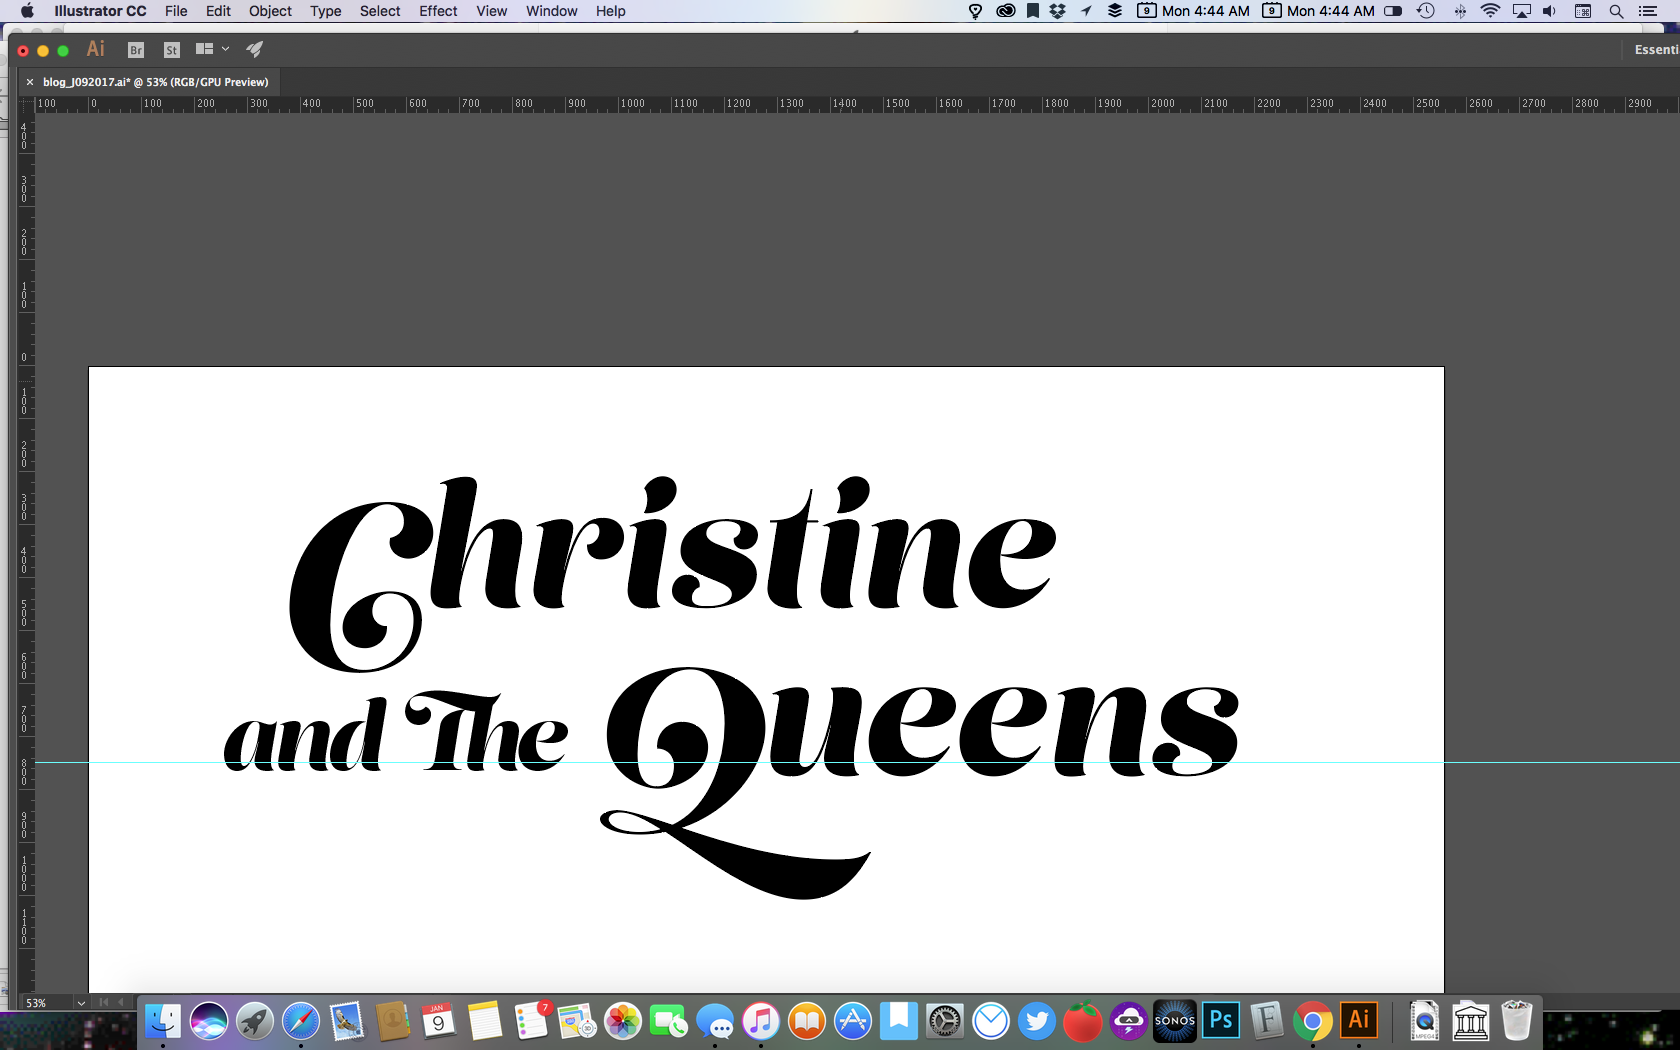Select the 'and The' lettering
The width and height of the screenshot is (1680, 1050).
396,733
